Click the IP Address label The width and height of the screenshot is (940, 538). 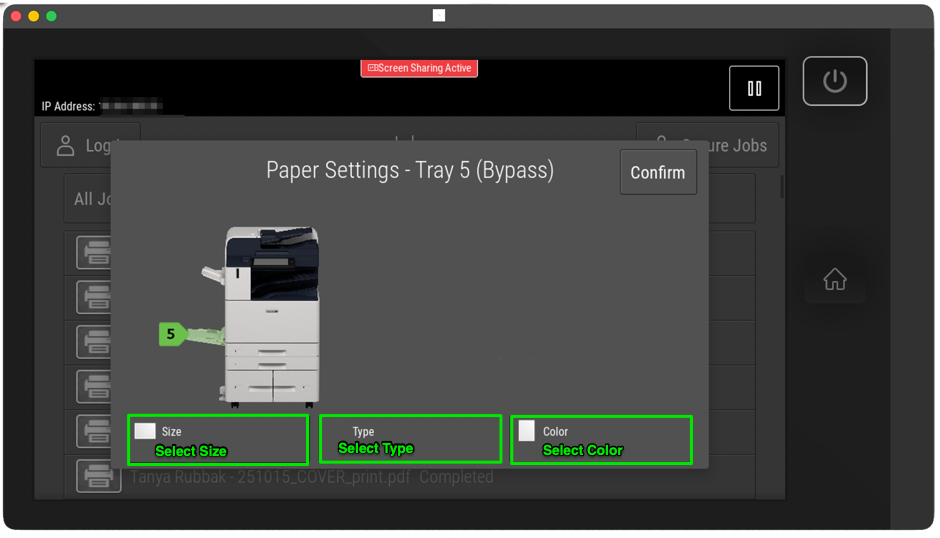pos(68,107)
